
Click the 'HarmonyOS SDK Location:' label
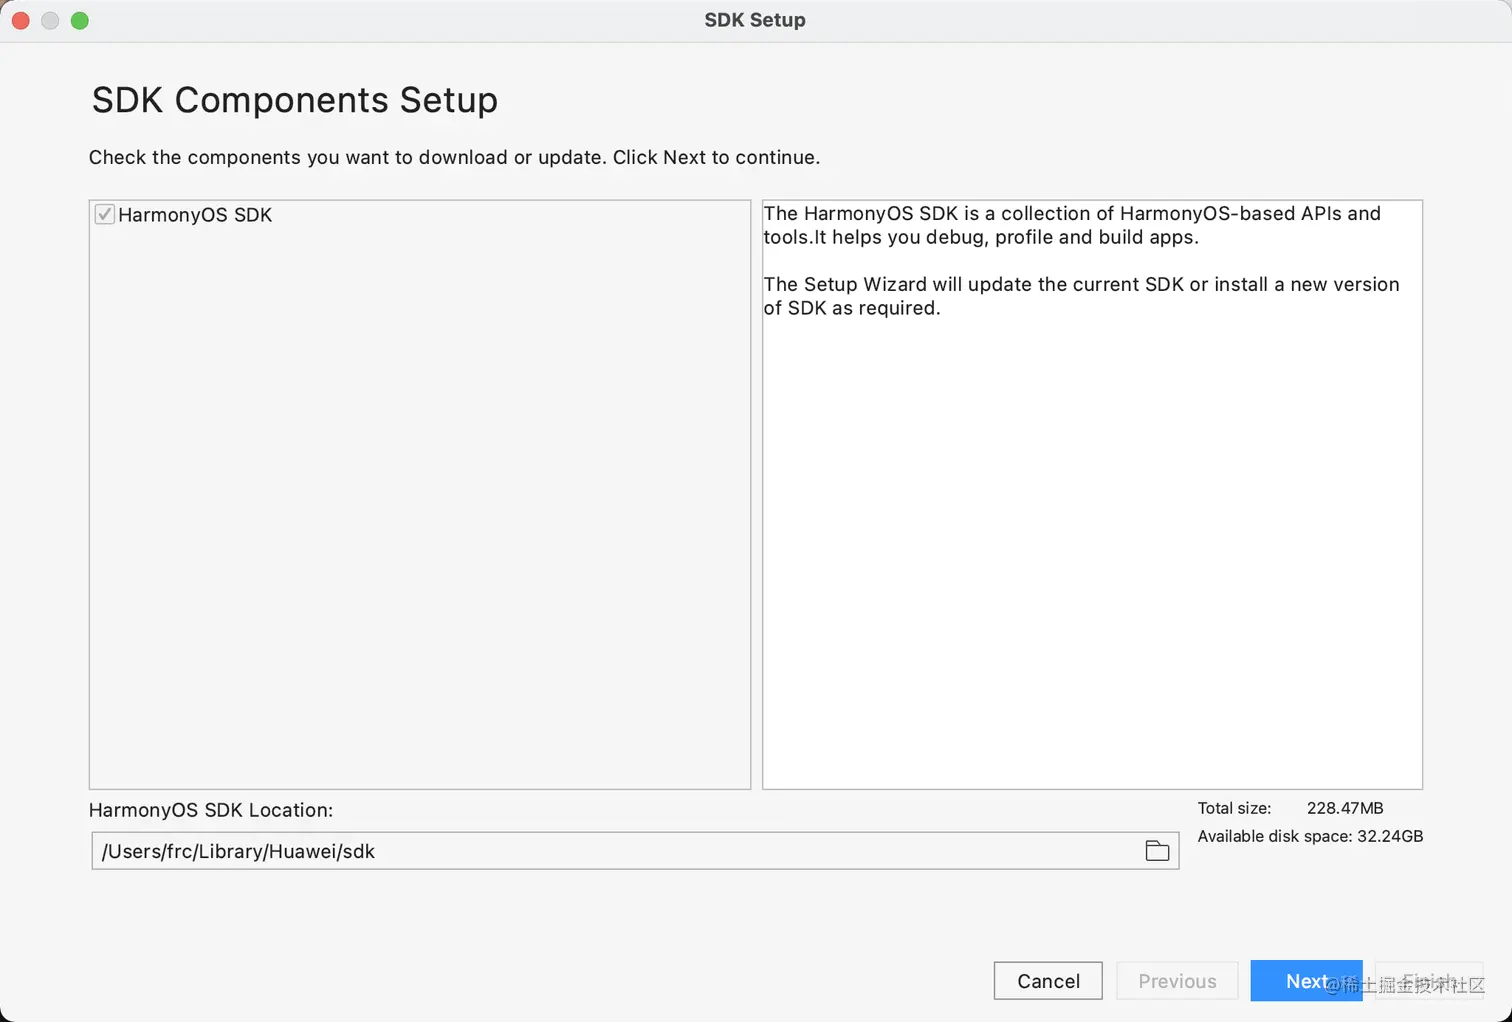pyautogui.click(x=211, y=810)
